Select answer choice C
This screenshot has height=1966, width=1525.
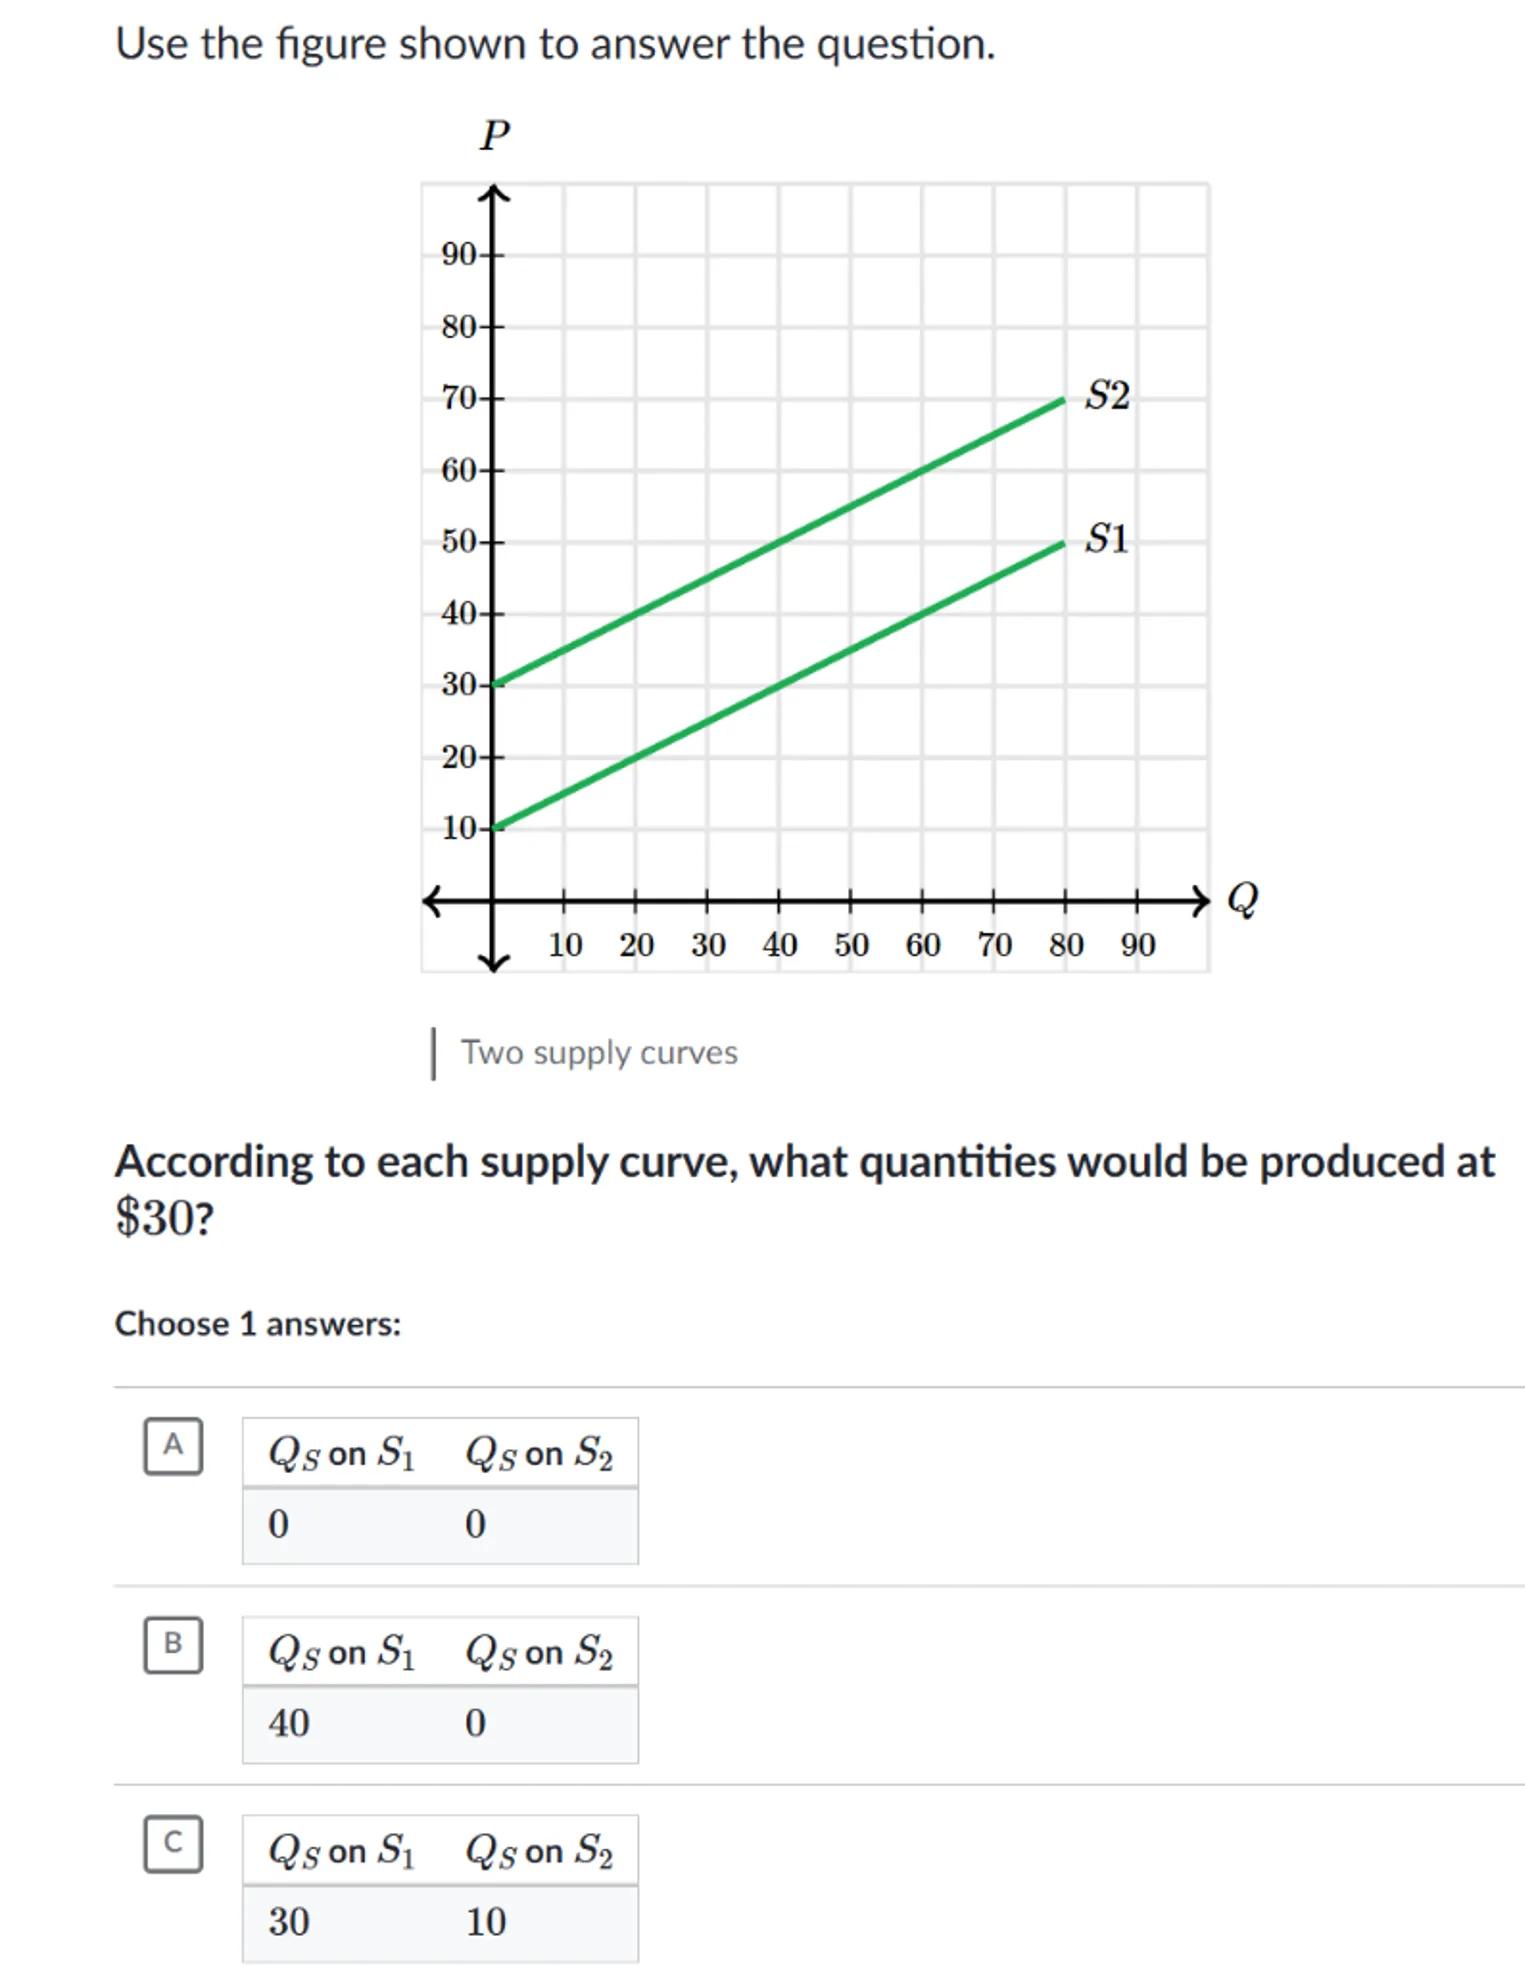click(173, 1843)
